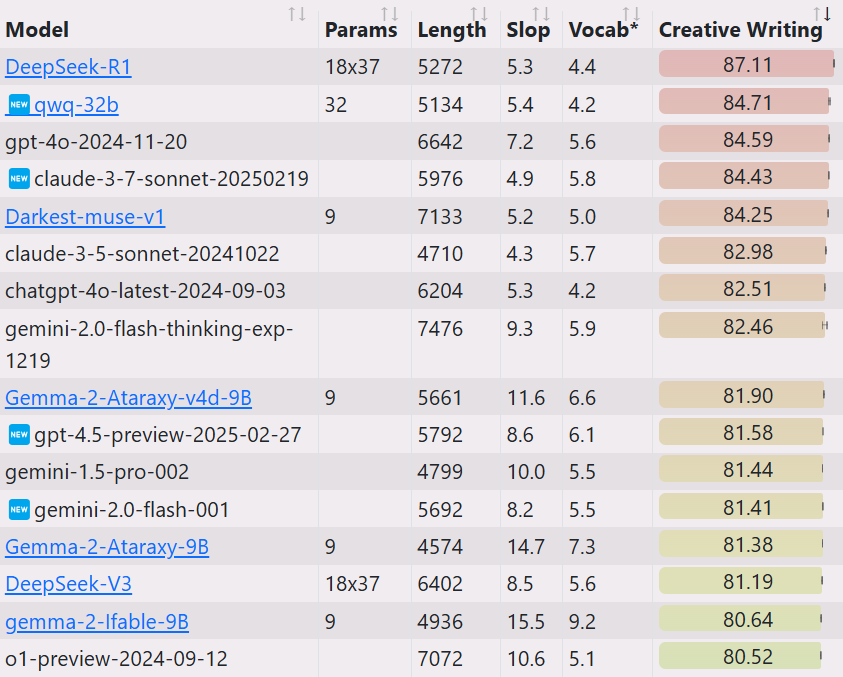This screenshot has width=843, height=677.
Task: Open the Gemma-2-Ataraxy-9B model link
Action: (x=107, y=546)
